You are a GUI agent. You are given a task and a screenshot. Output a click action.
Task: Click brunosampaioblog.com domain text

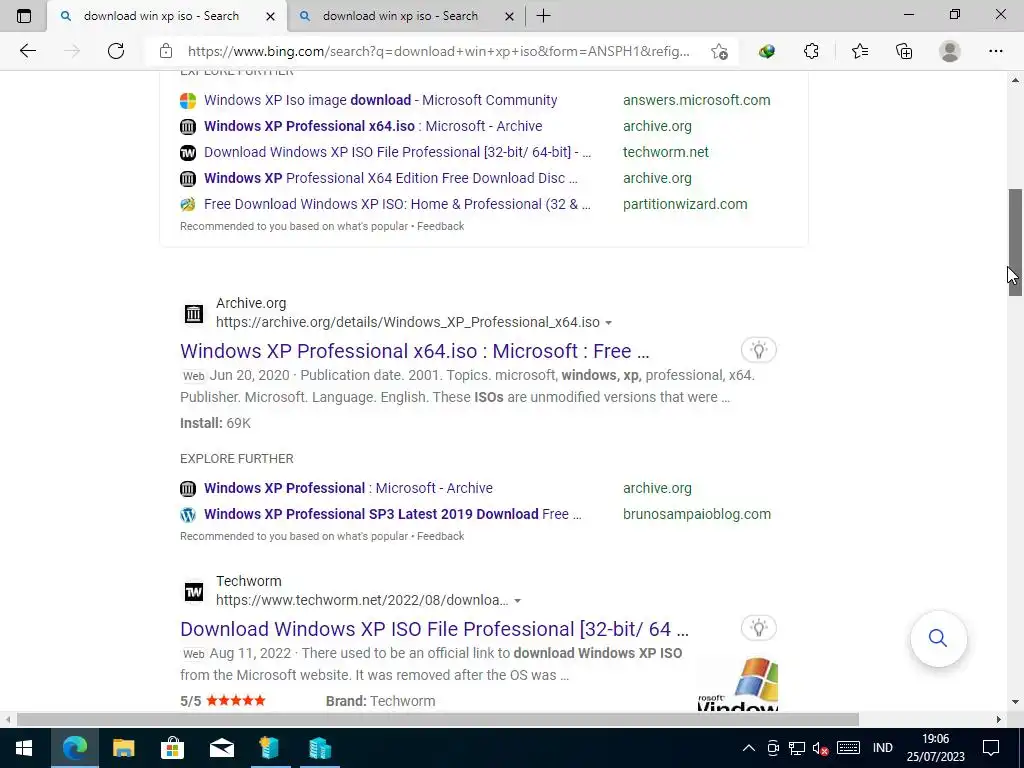click(697, 515)
